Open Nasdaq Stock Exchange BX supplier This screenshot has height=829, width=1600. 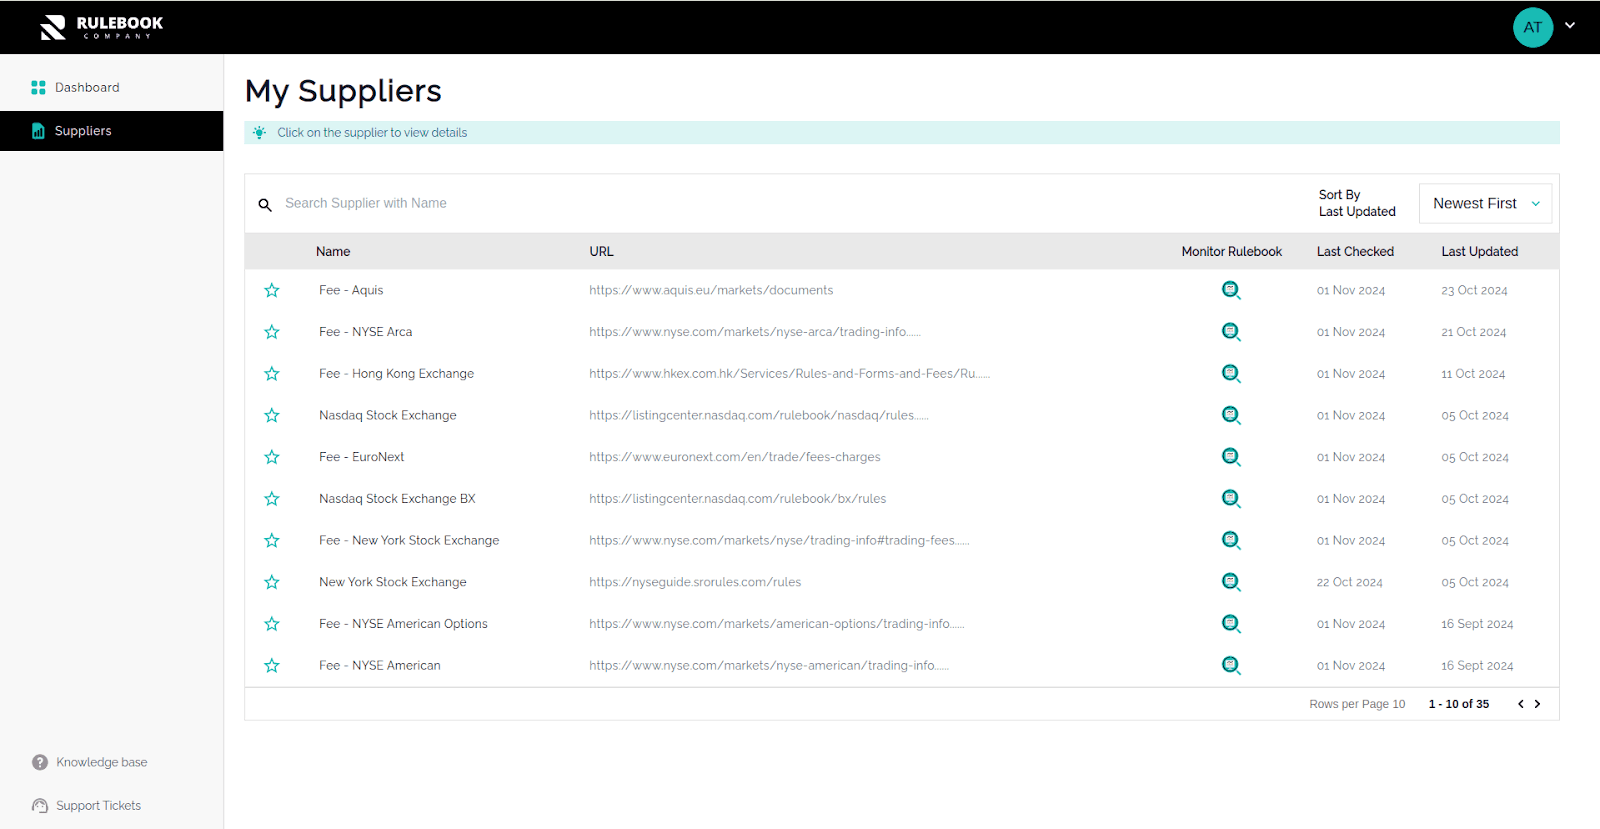coord(397,499)
